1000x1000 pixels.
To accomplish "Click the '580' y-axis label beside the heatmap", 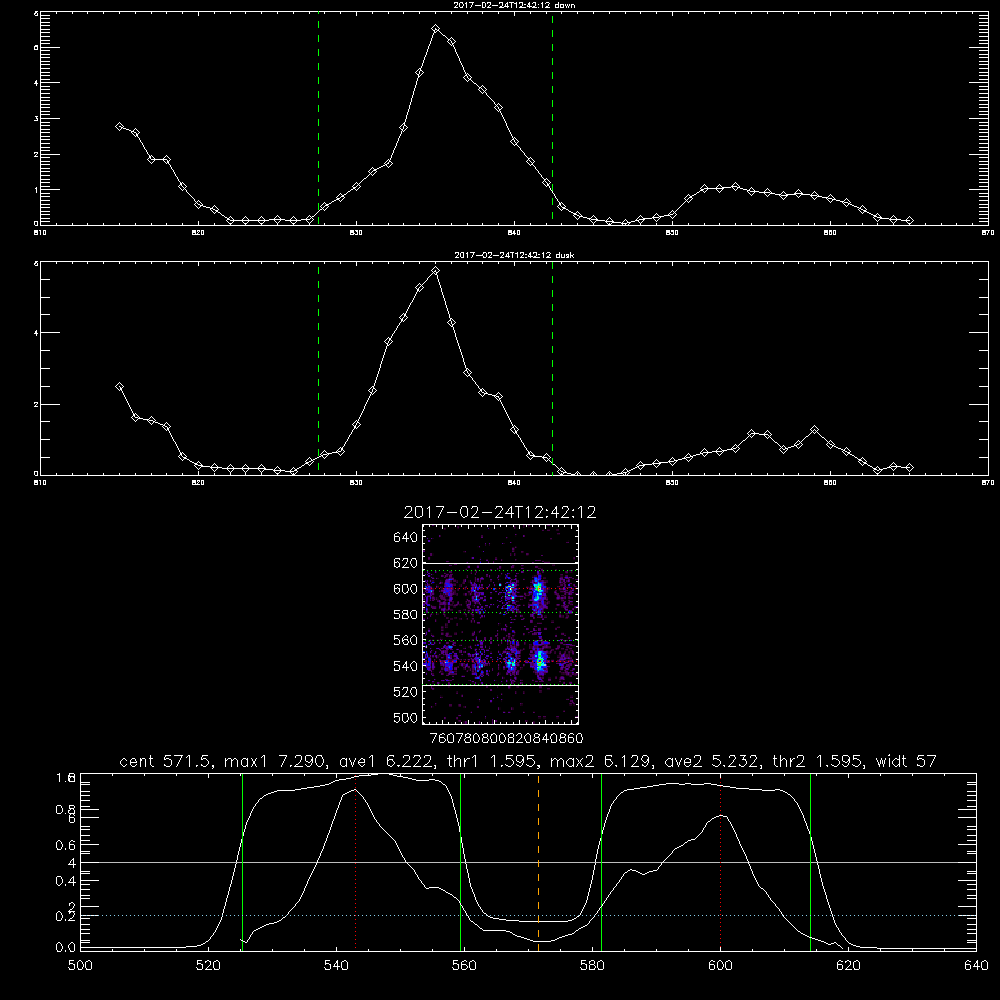I will (406, 615).
